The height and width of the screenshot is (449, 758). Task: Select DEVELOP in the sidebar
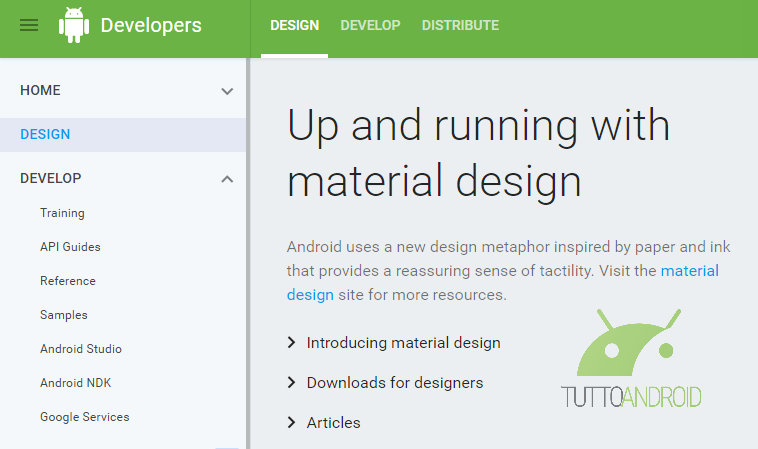(x=50, y=178)
